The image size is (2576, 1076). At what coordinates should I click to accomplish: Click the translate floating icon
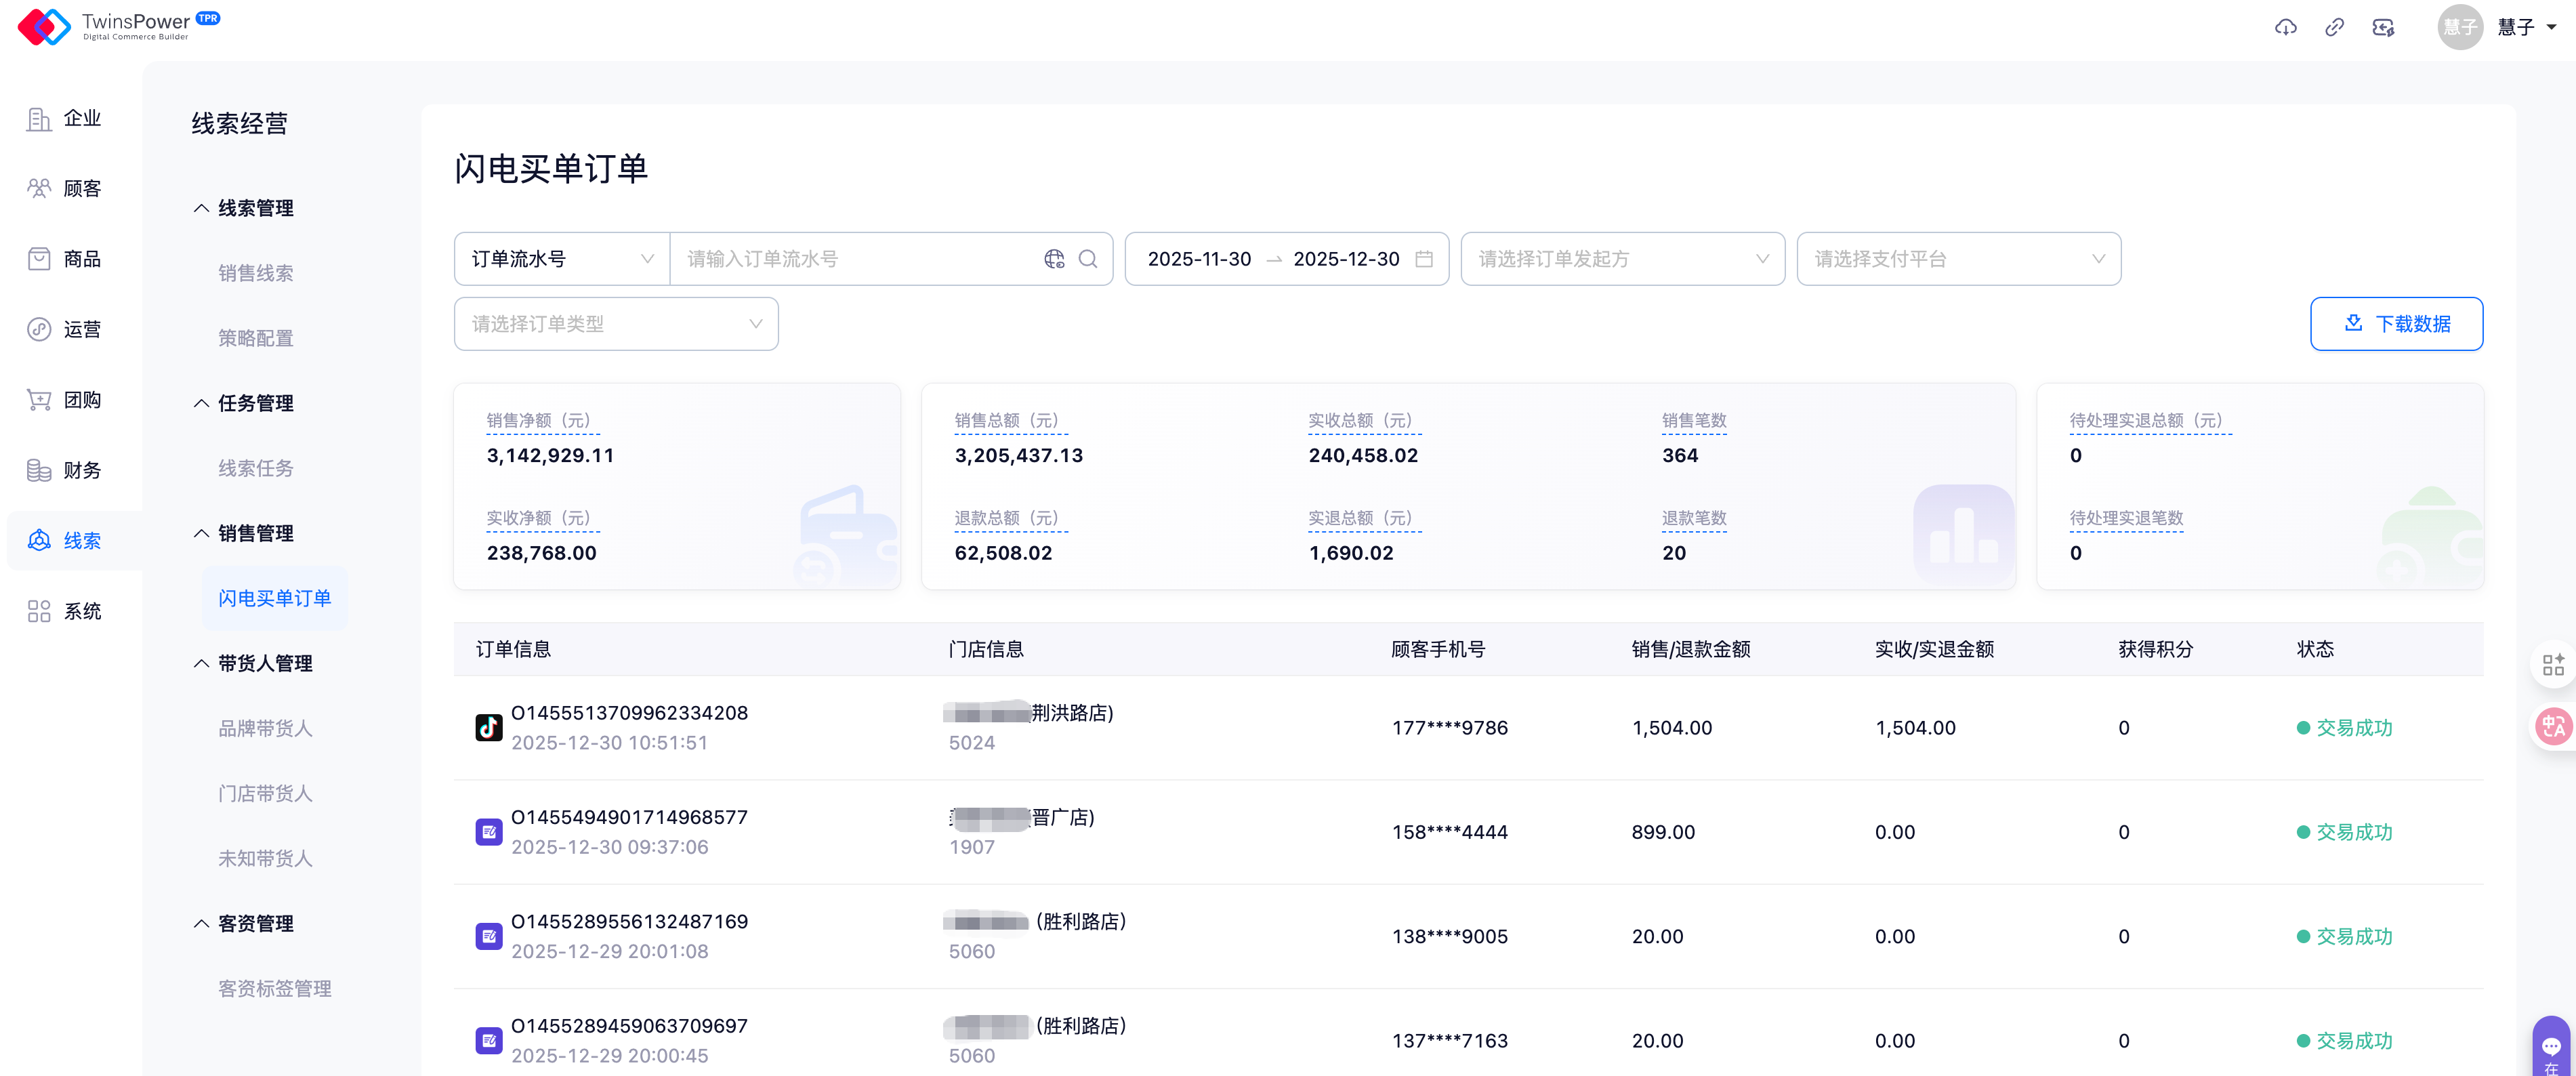point(2553,727)
